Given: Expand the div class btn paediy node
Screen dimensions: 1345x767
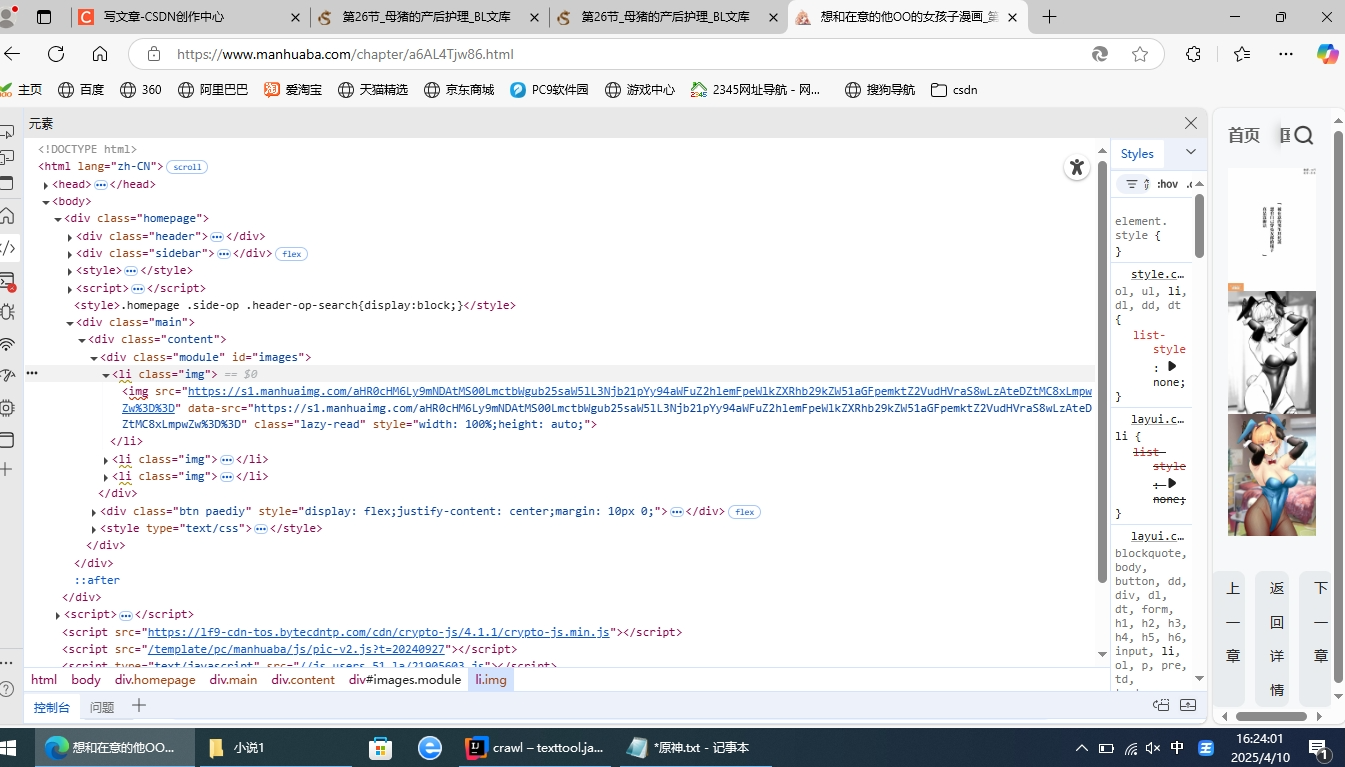Looking at the screenshot, I should pos(94,512).
